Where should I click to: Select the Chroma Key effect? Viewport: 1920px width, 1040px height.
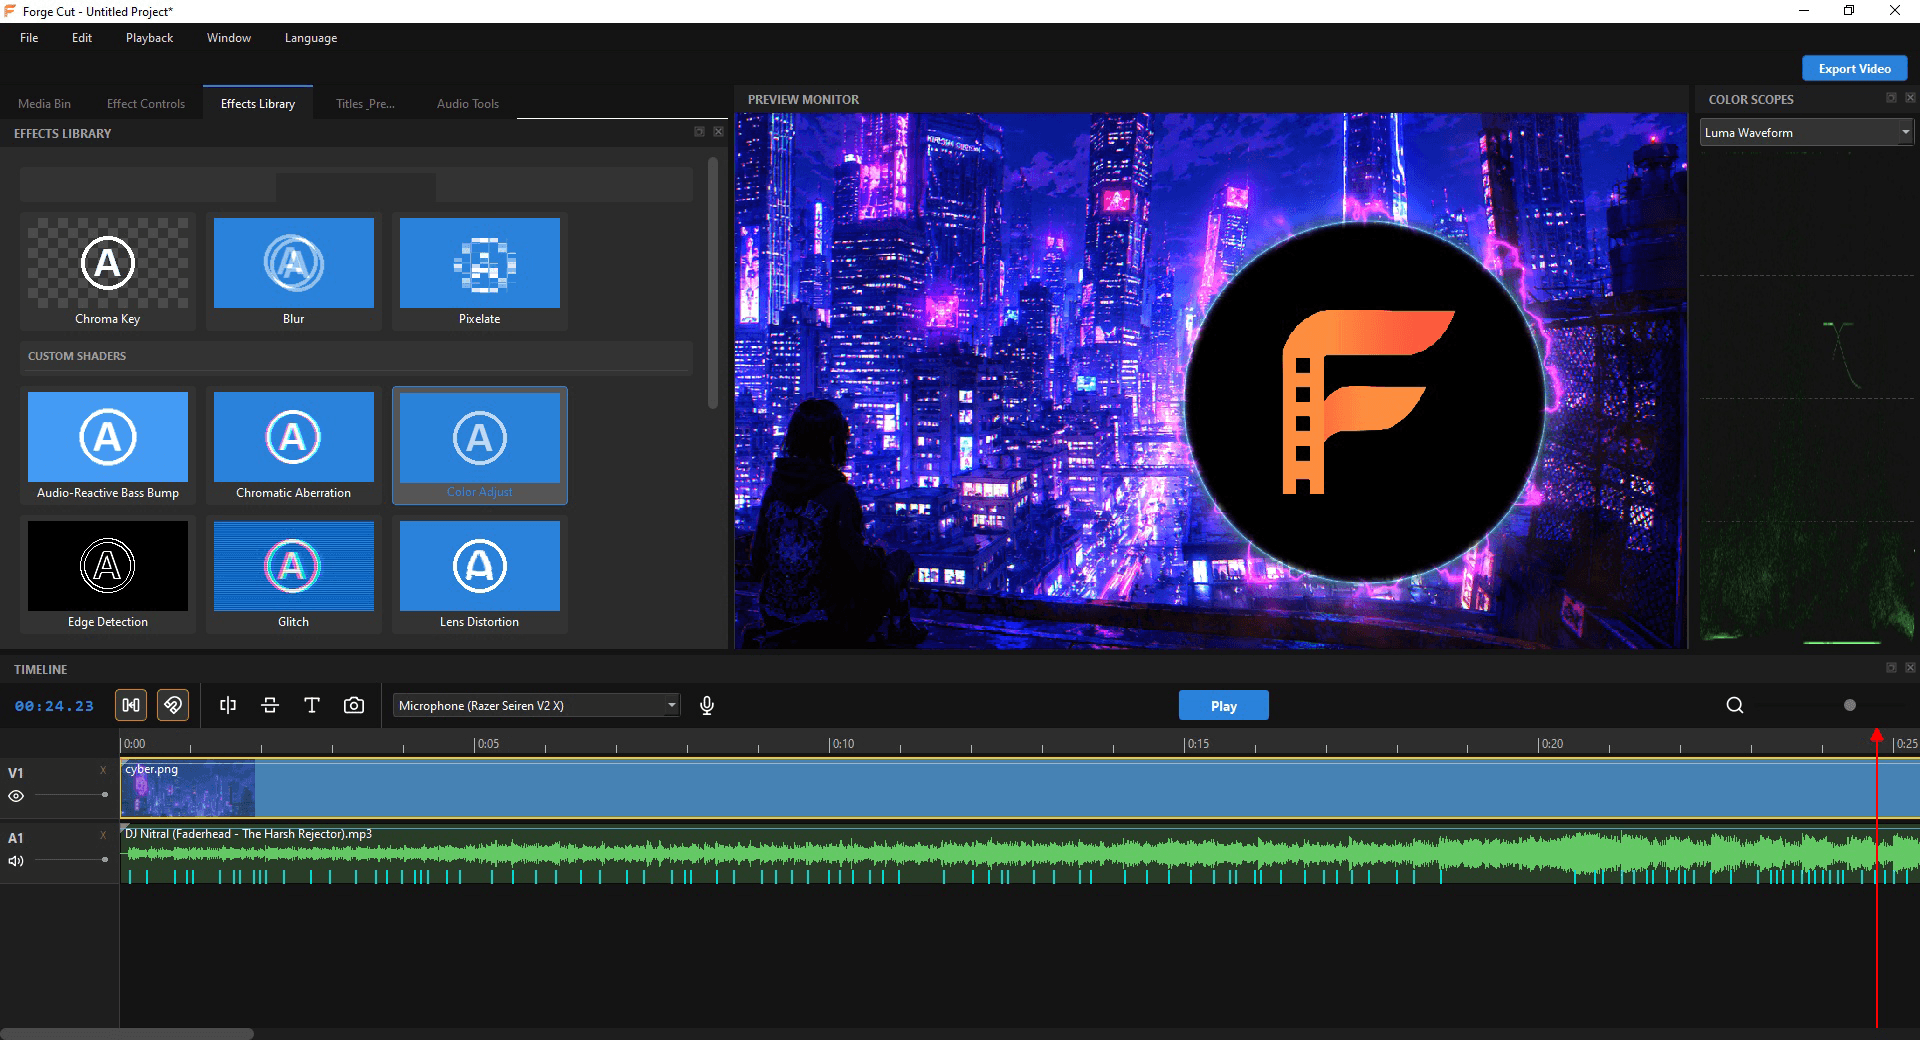(x=108, y=272)
